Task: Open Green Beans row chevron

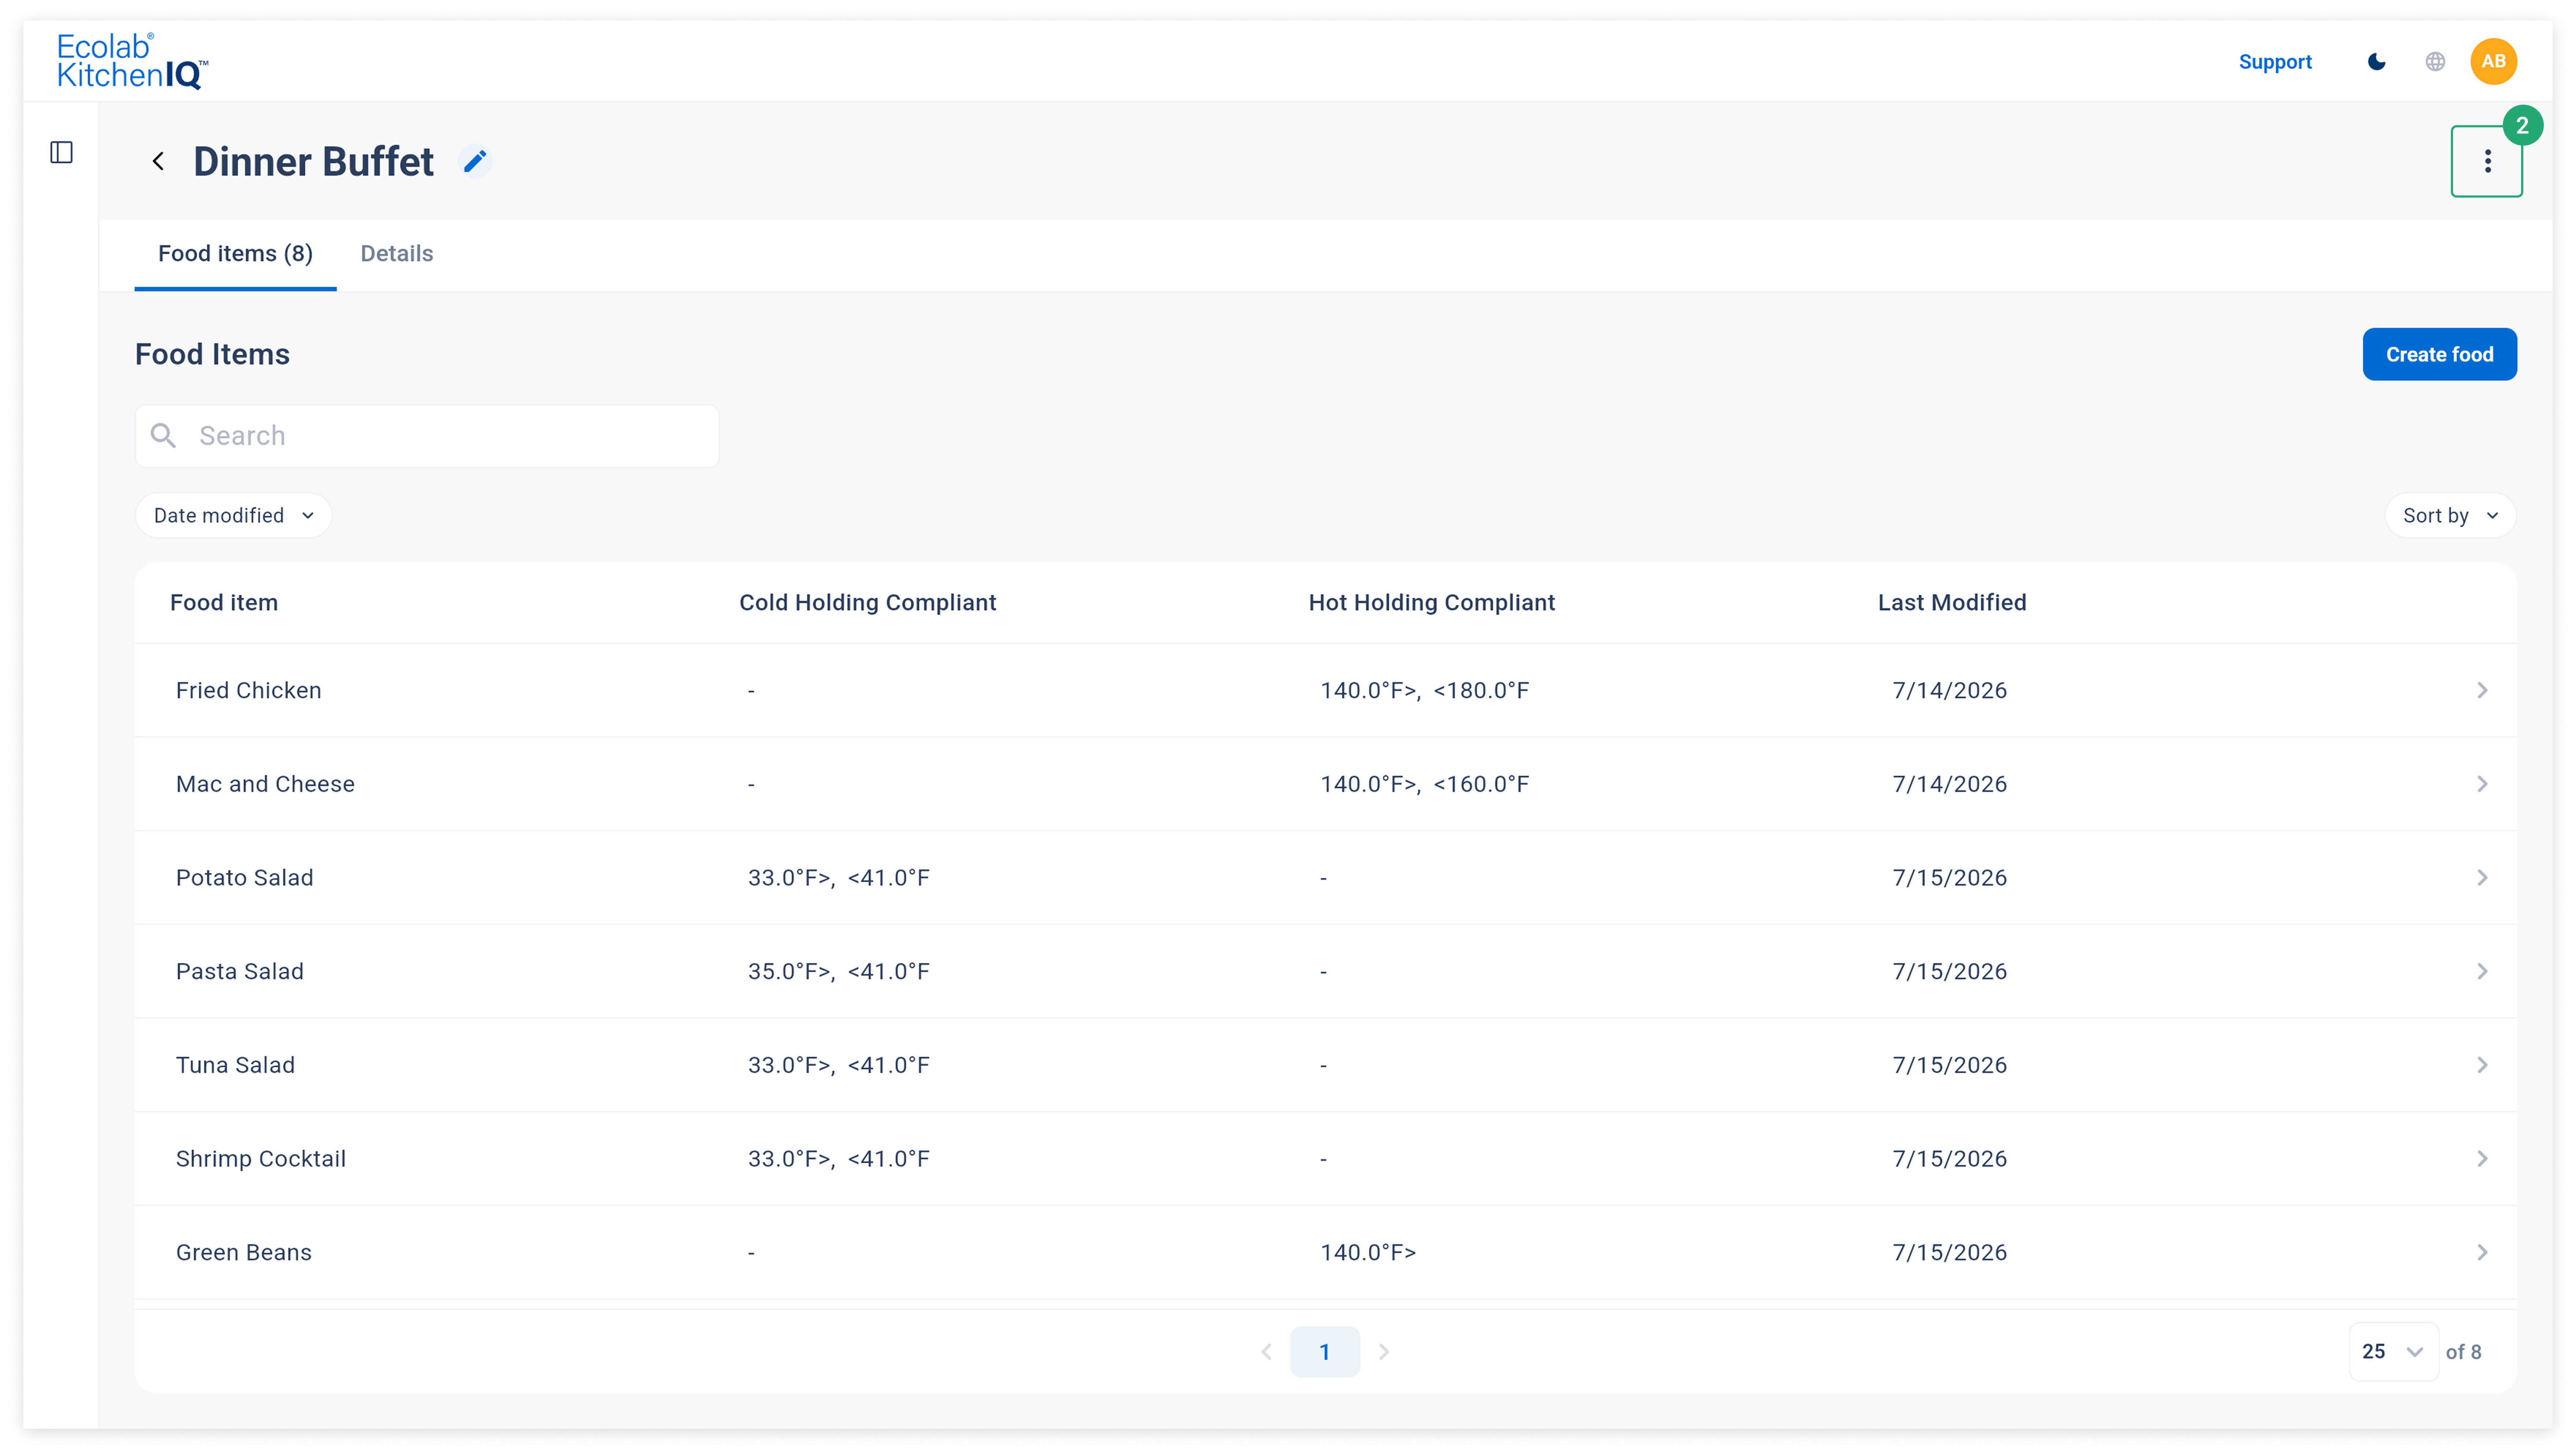Action: pos(2482,1252)
